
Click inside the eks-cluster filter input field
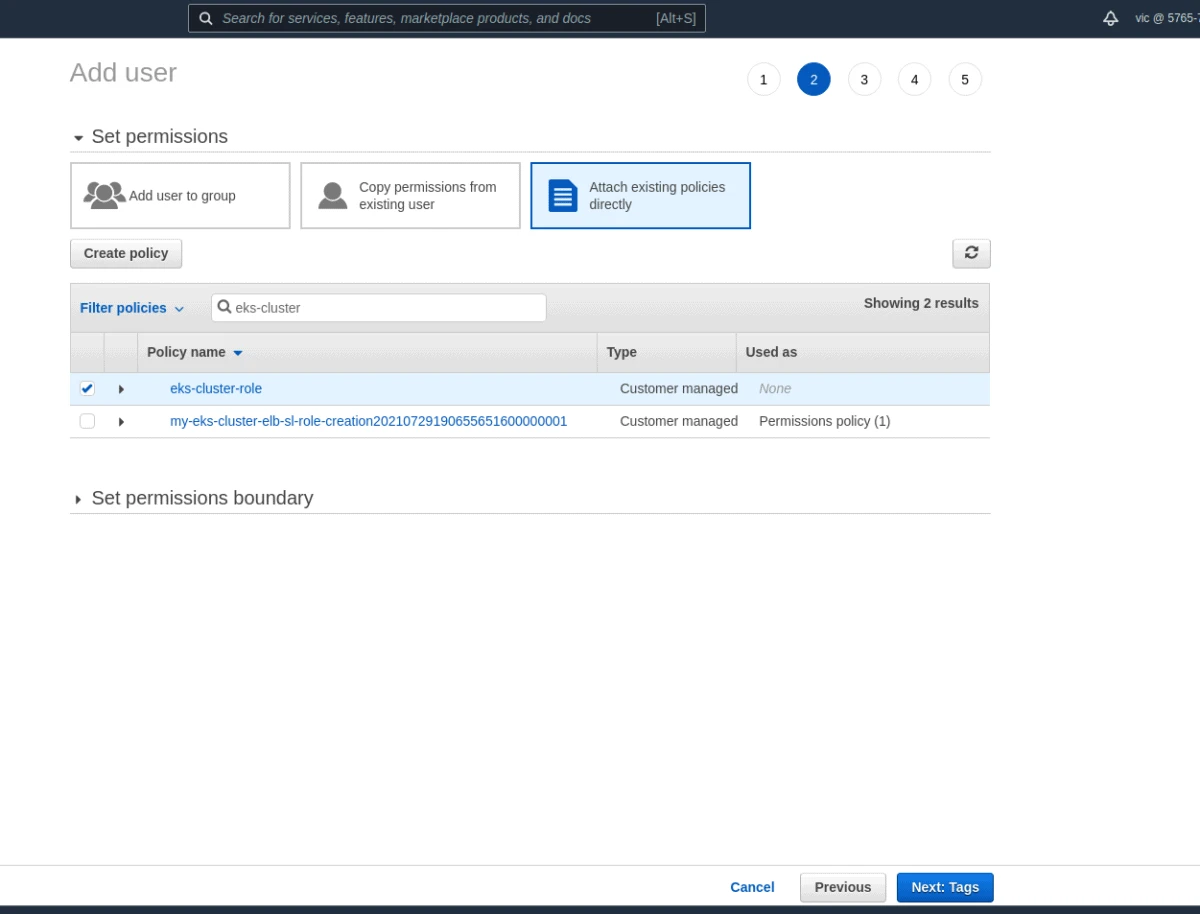(x=380, y=307)
